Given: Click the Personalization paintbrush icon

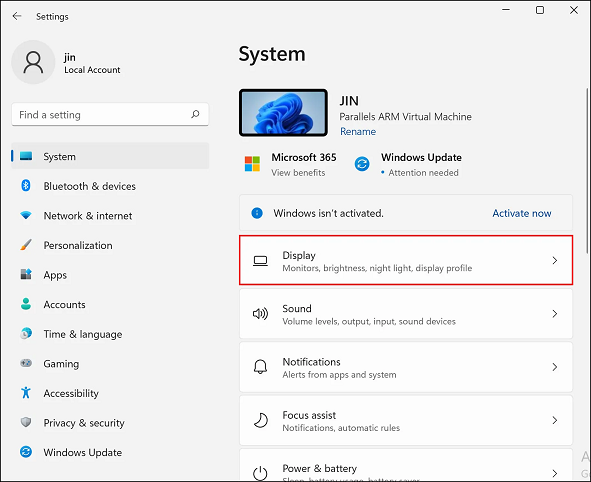Looking at the screenshot, I should point(26,245).
